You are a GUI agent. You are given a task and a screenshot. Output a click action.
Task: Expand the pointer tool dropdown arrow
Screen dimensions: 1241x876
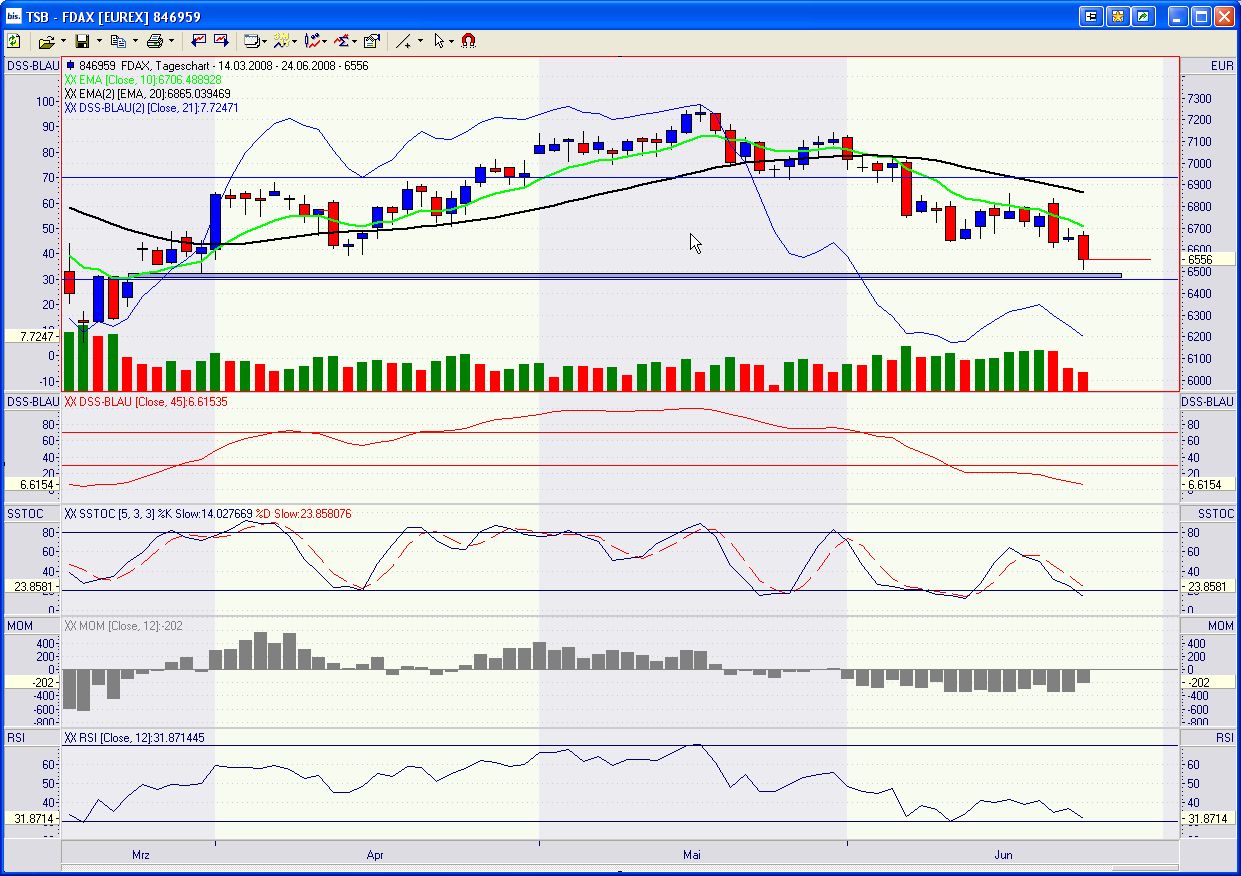451,41
